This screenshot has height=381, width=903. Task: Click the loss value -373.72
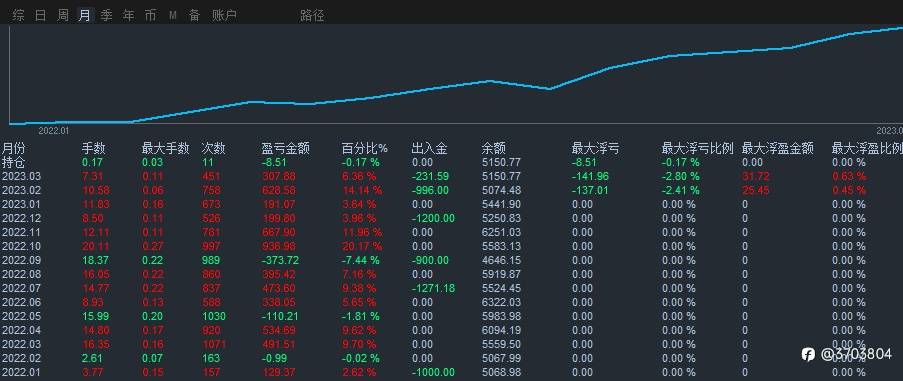pos(281,260)
